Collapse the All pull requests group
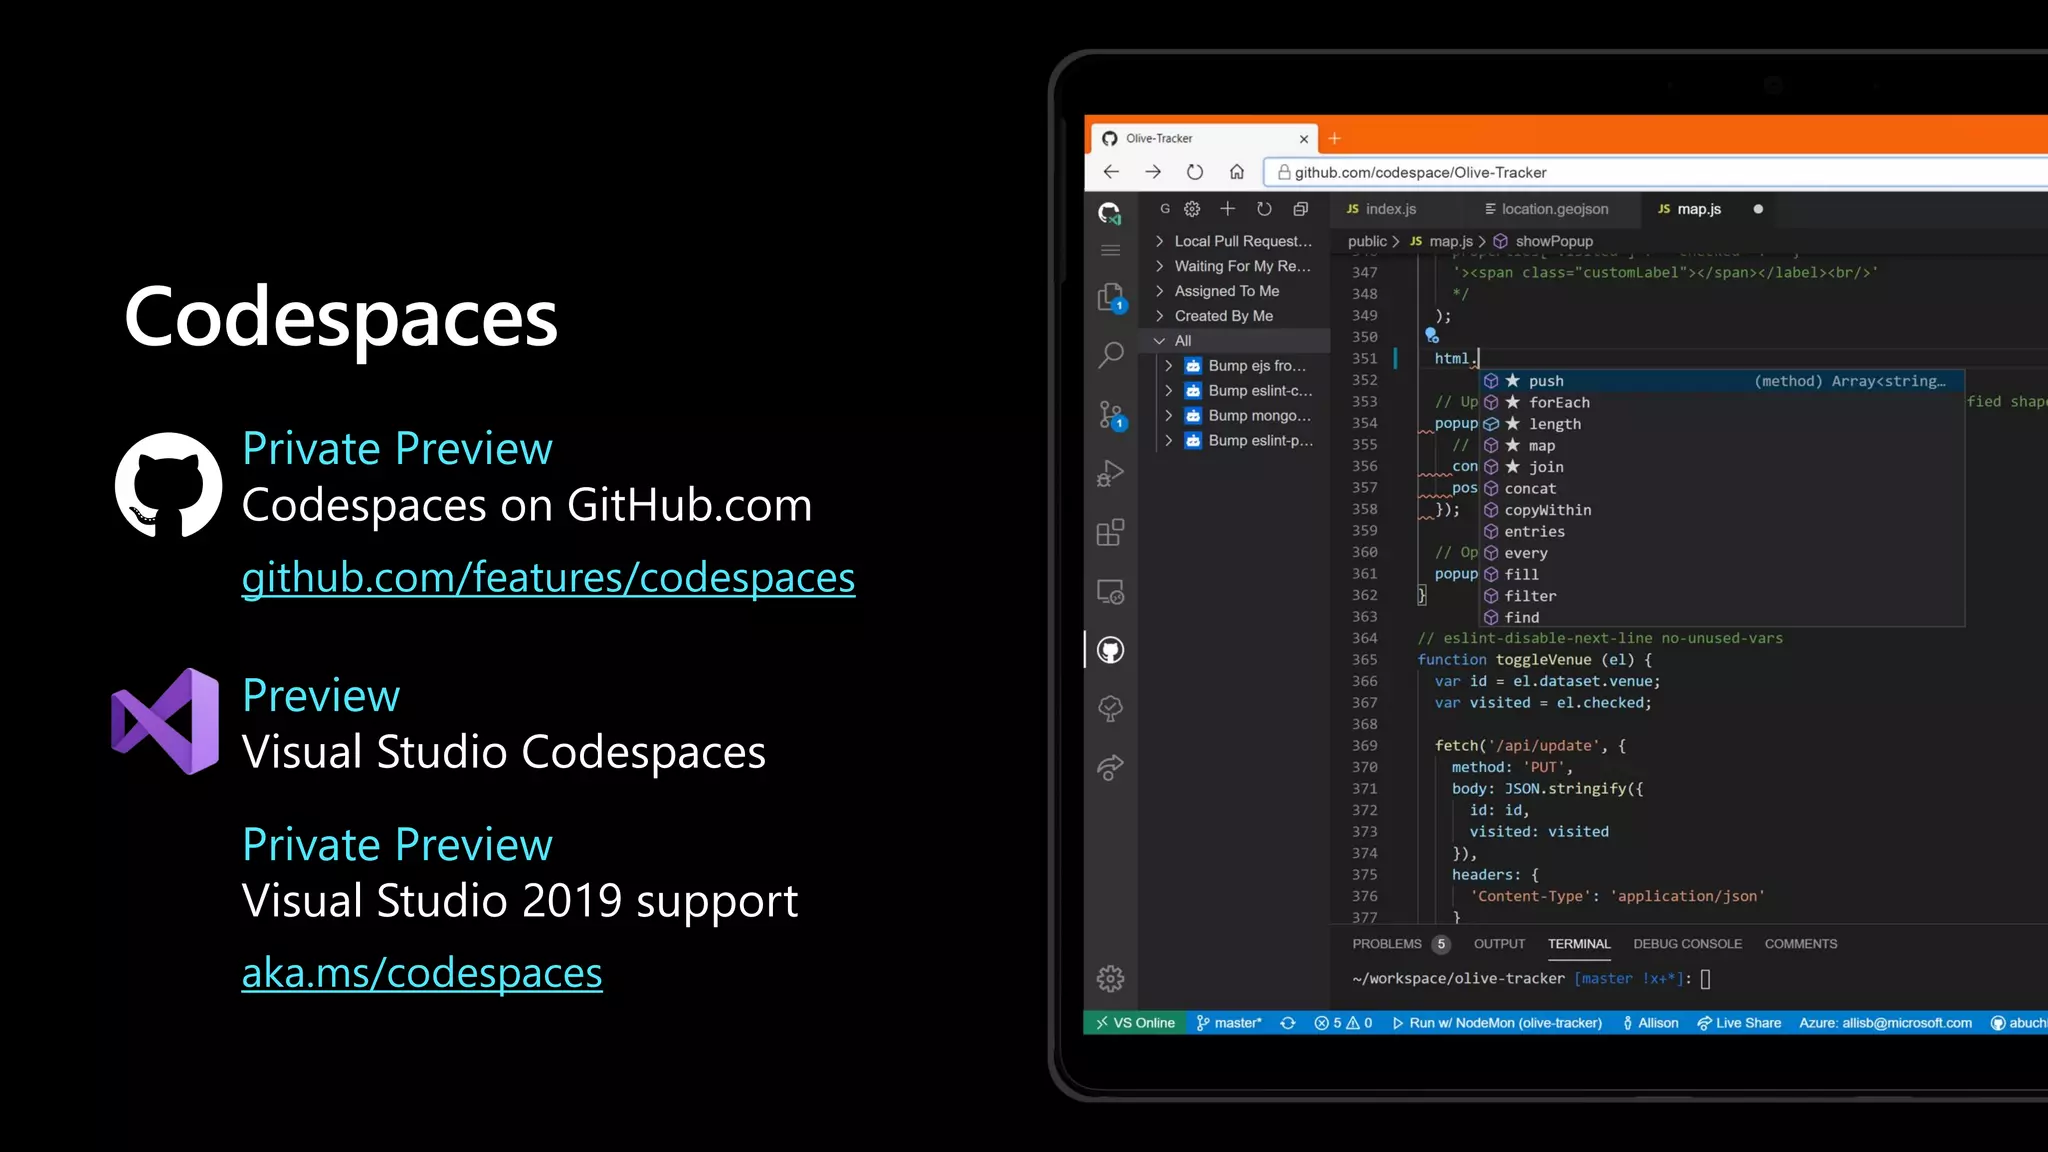 (x=1234, y=341)
